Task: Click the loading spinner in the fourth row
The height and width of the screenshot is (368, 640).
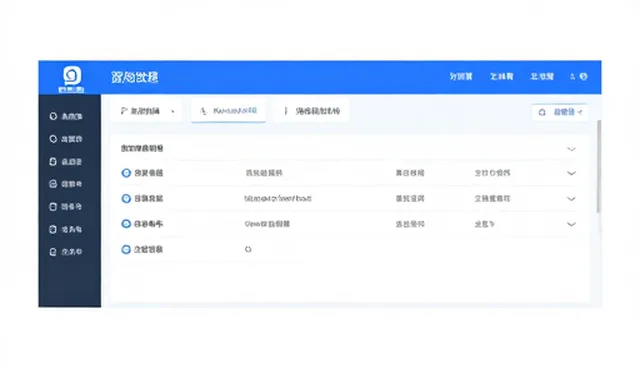Action: click(248, 249)
